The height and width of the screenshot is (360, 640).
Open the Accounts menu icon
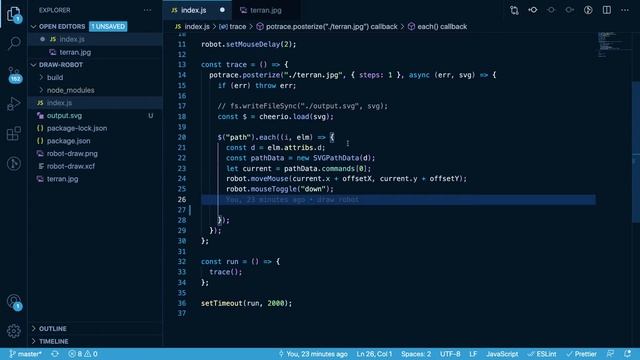pos(14,302)
